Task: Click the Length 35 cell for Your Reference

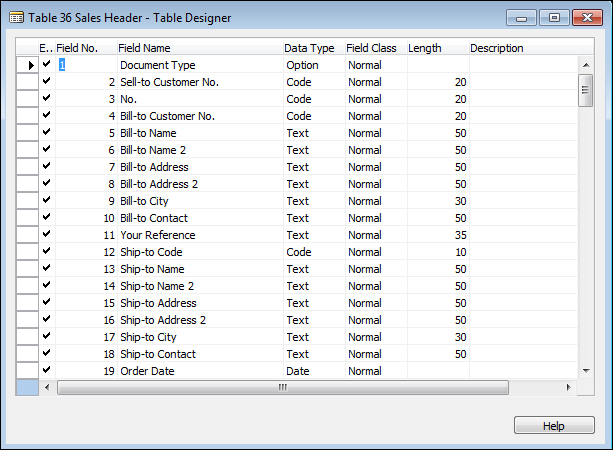Action: coord(438,235)
